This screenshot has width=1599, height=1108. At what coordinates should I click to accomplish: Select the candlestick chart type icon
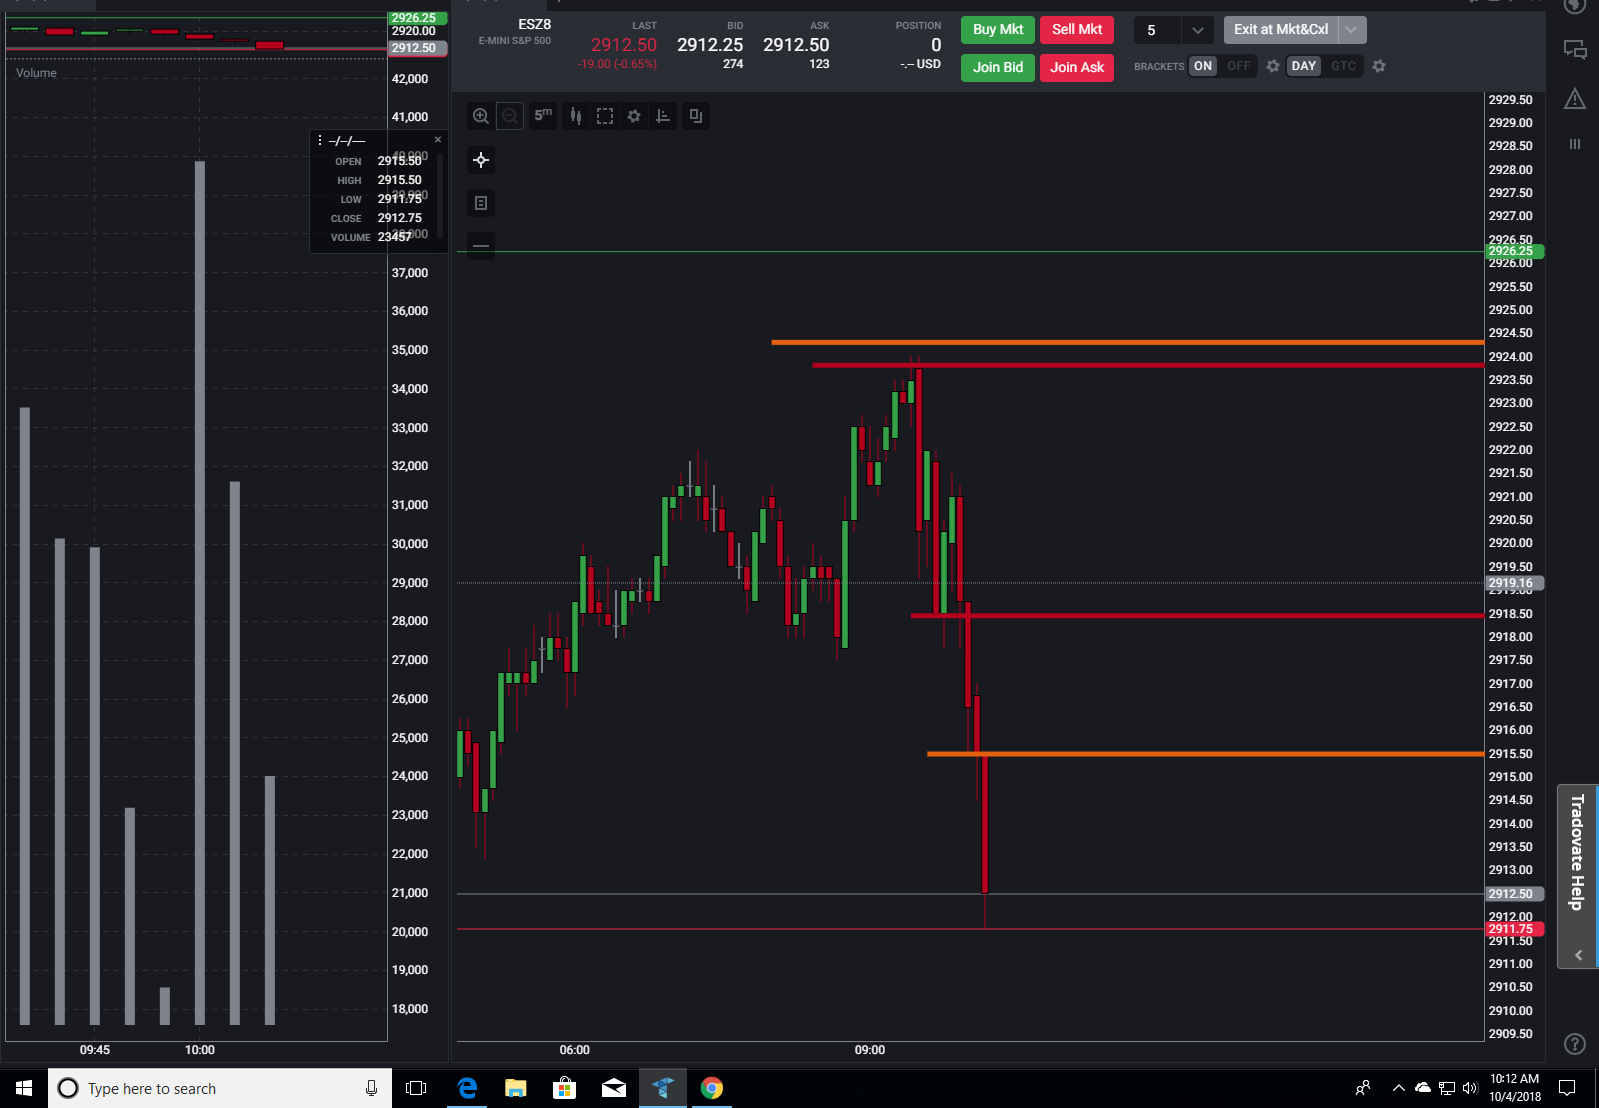pyautogui.click(x=576, y=116)
